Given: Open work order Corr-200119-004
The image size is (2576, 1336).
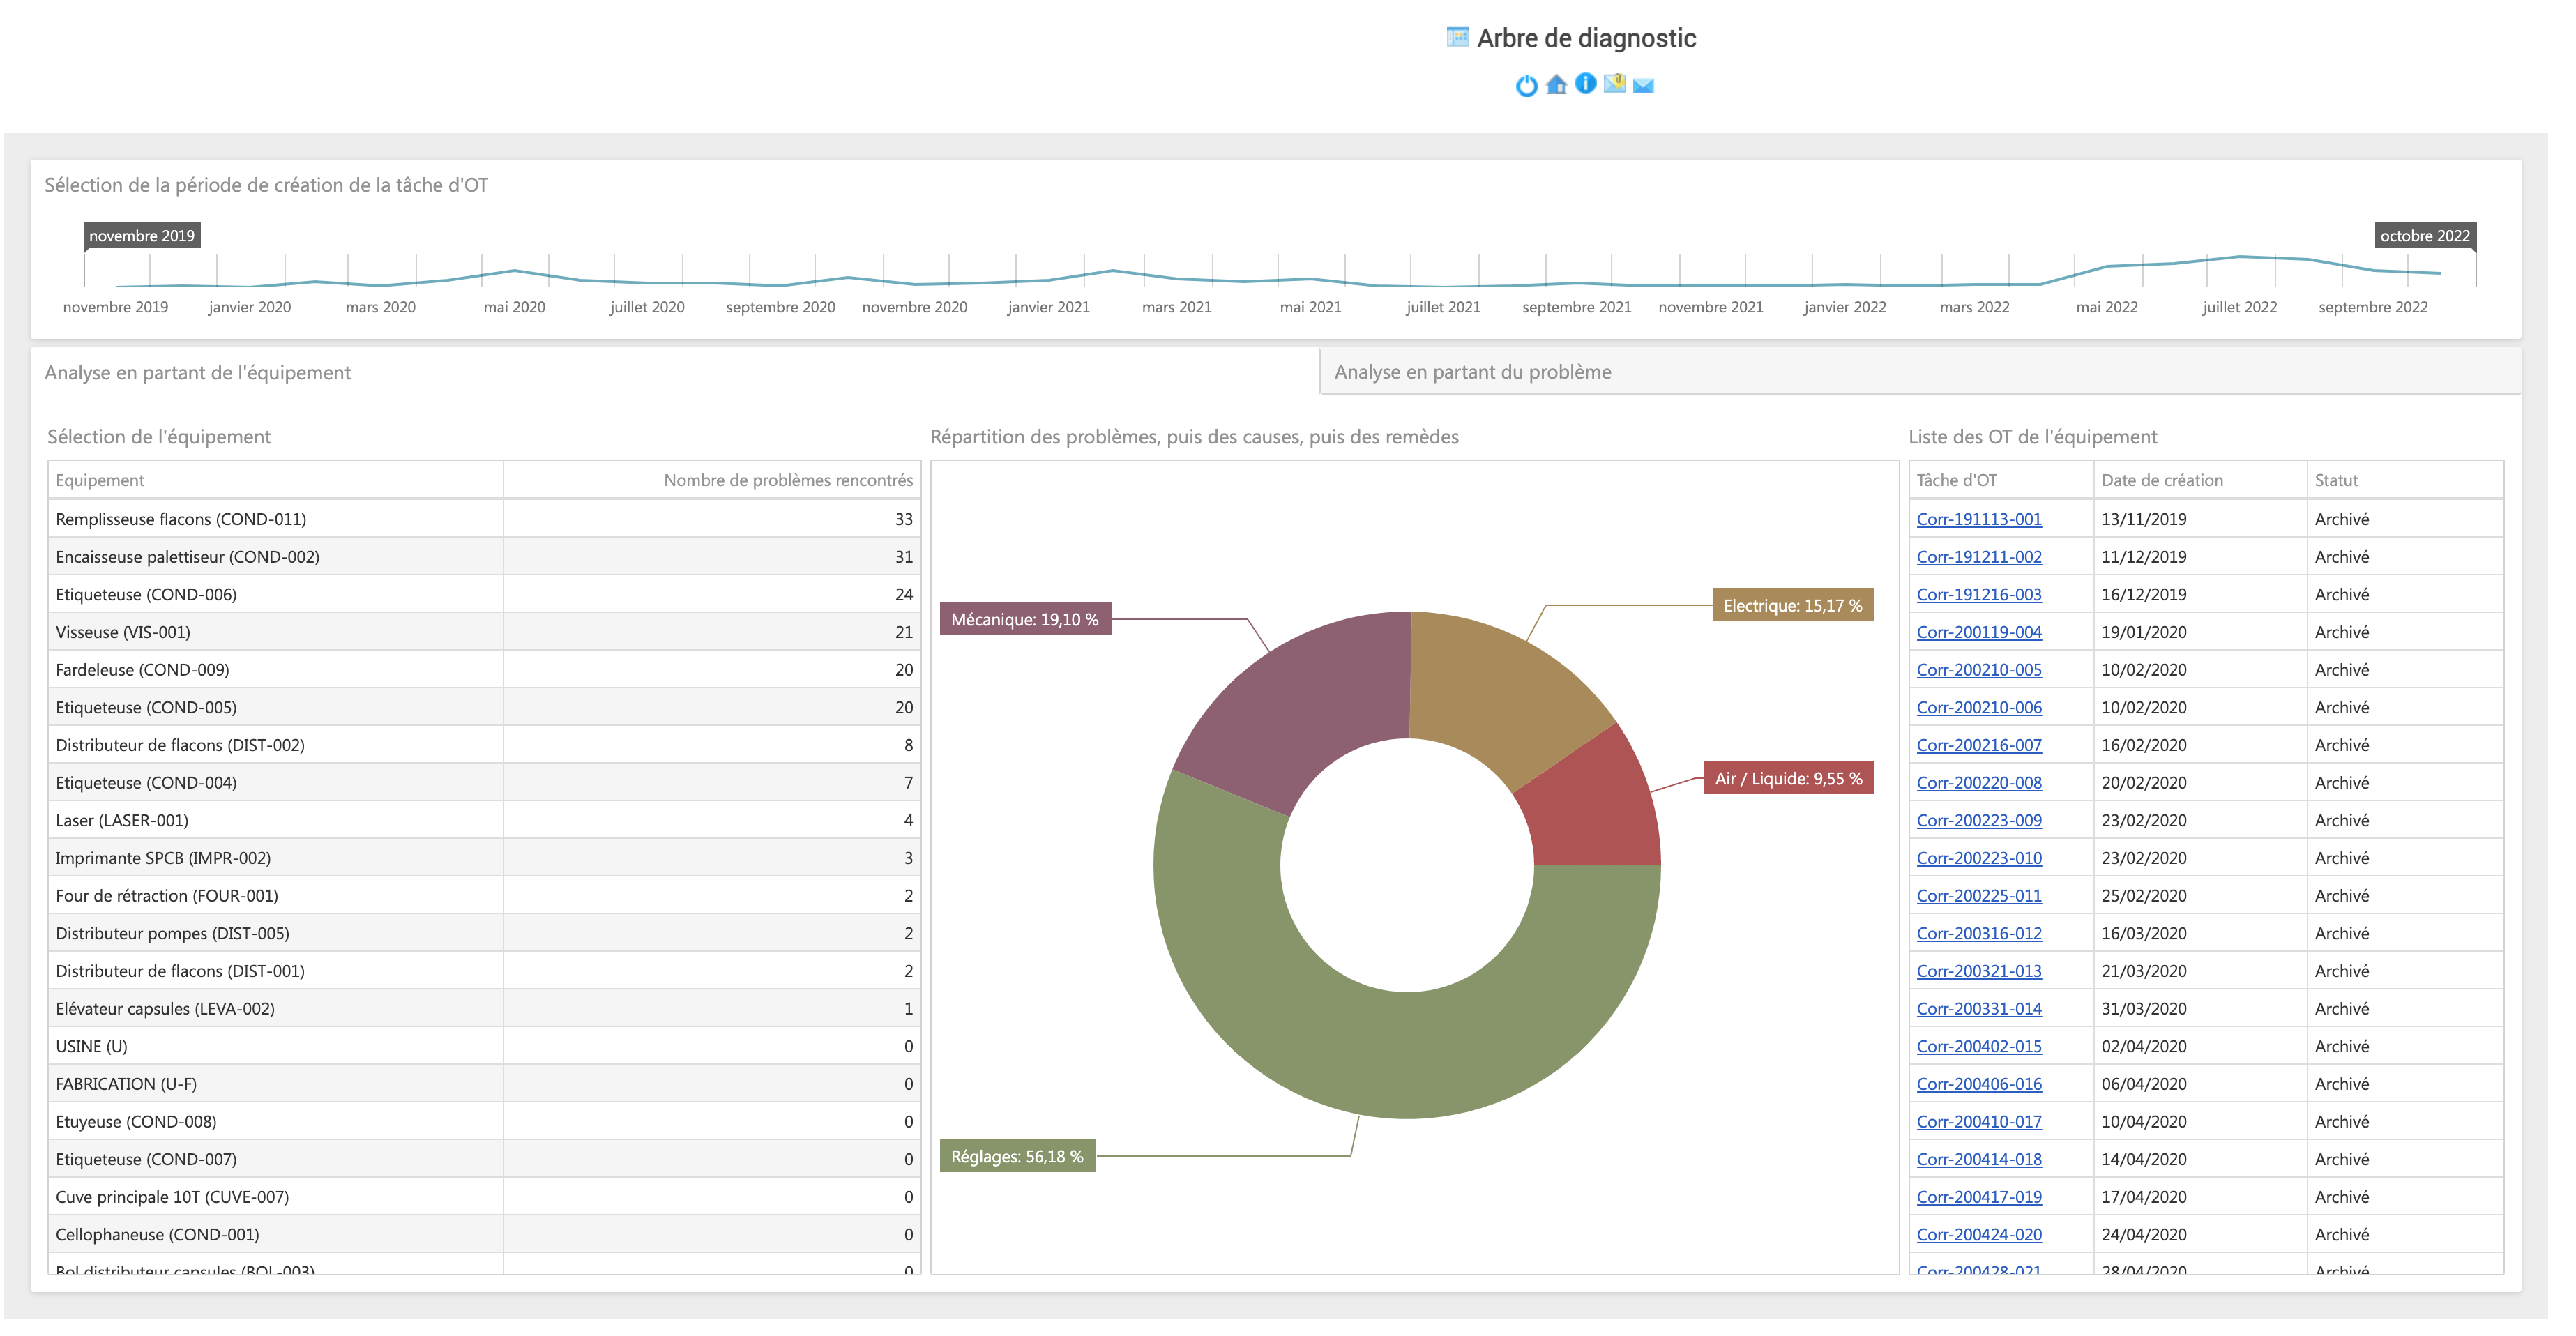Looking at the screenshot, I should tap(1979, 632).
